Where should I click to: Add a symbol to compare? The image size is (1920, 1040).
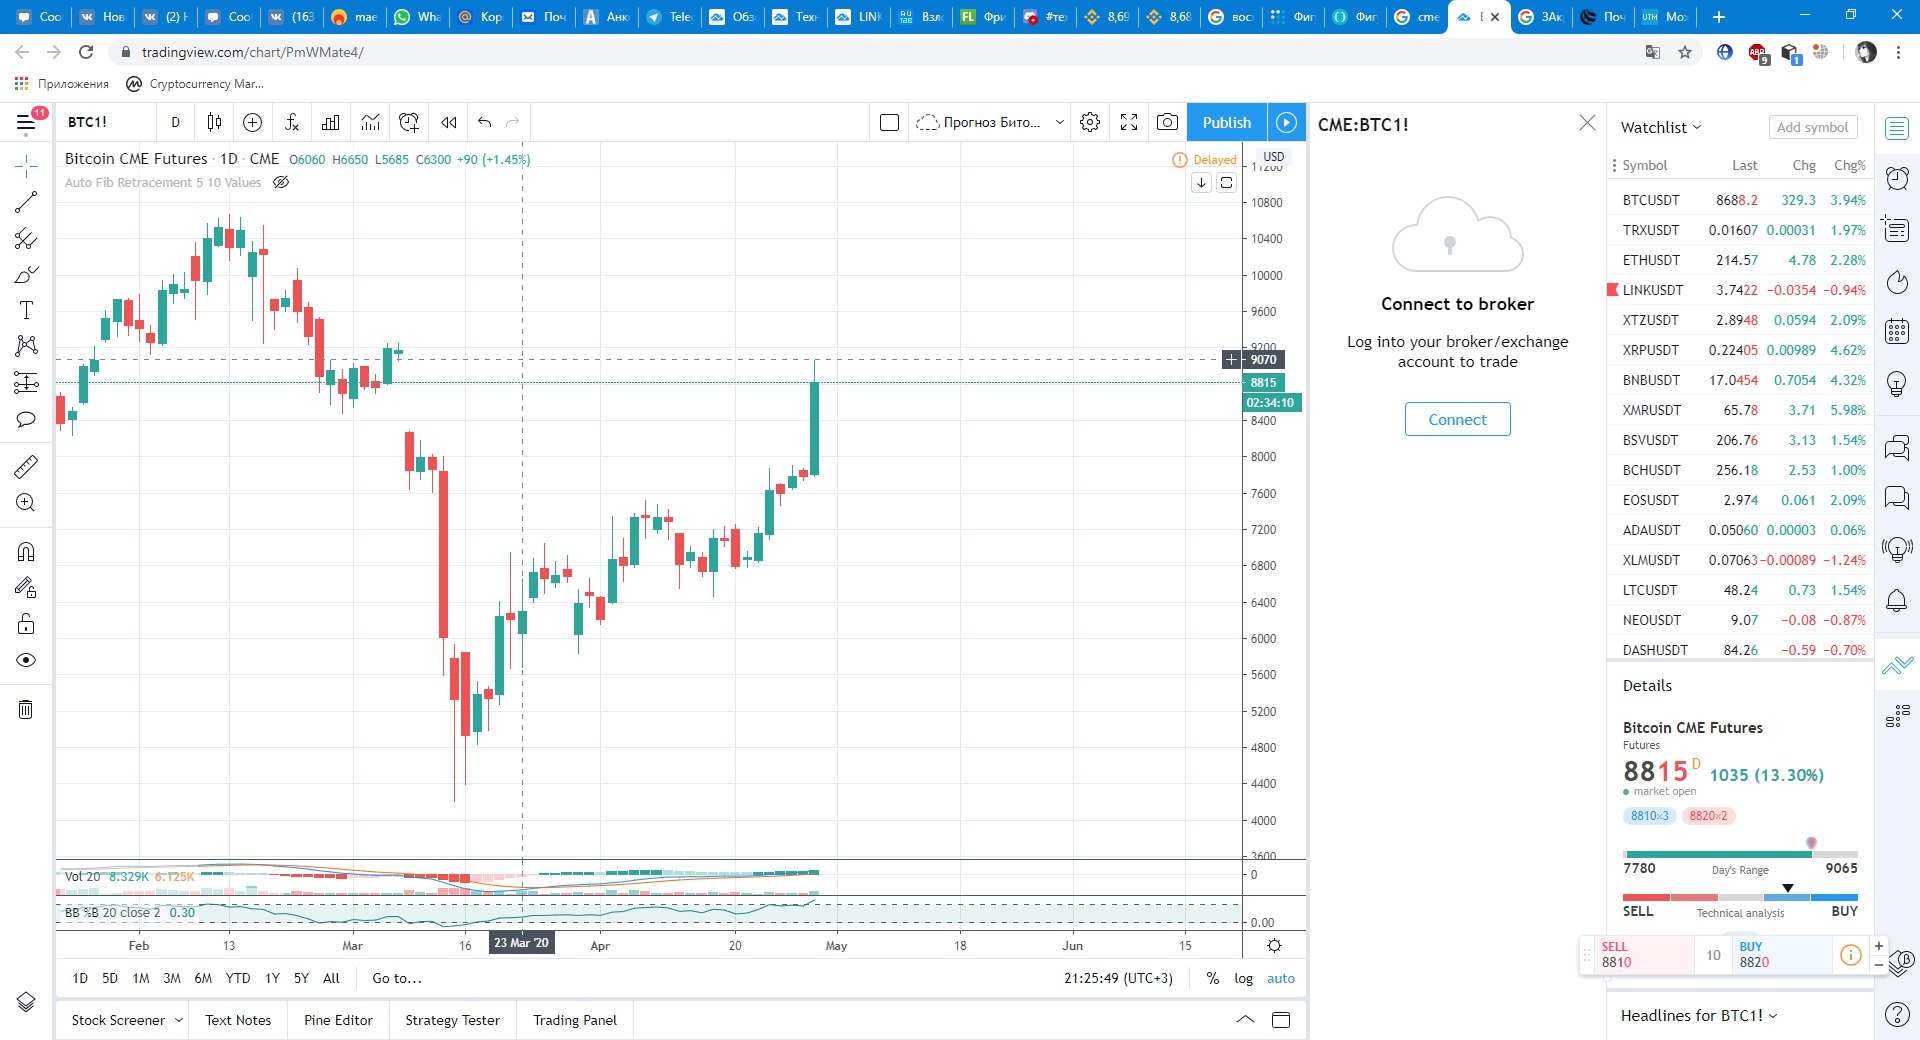tap(253, 122)
